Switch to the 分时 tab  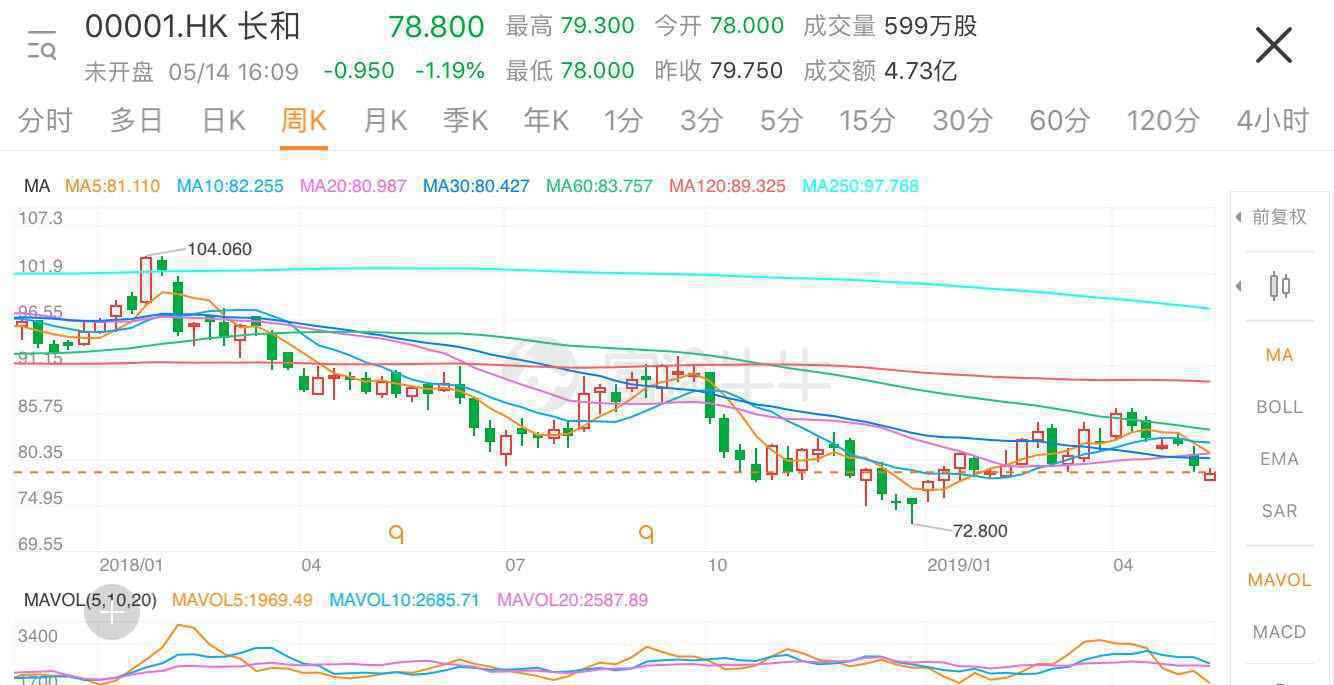tap(45, 121)
